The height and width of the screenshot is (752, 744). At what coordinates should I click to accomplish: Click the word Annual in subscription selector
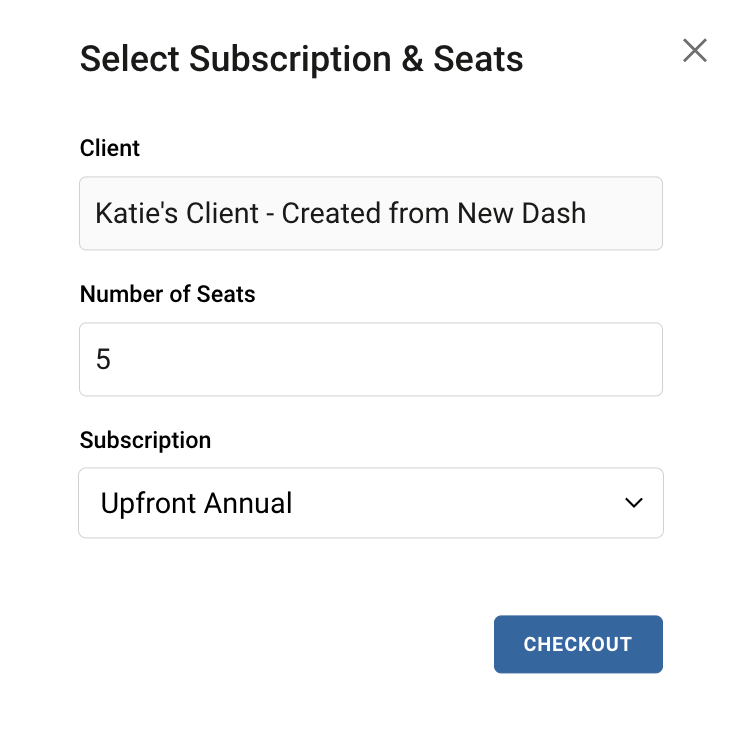pyautogui.click(x=248, y=503)
